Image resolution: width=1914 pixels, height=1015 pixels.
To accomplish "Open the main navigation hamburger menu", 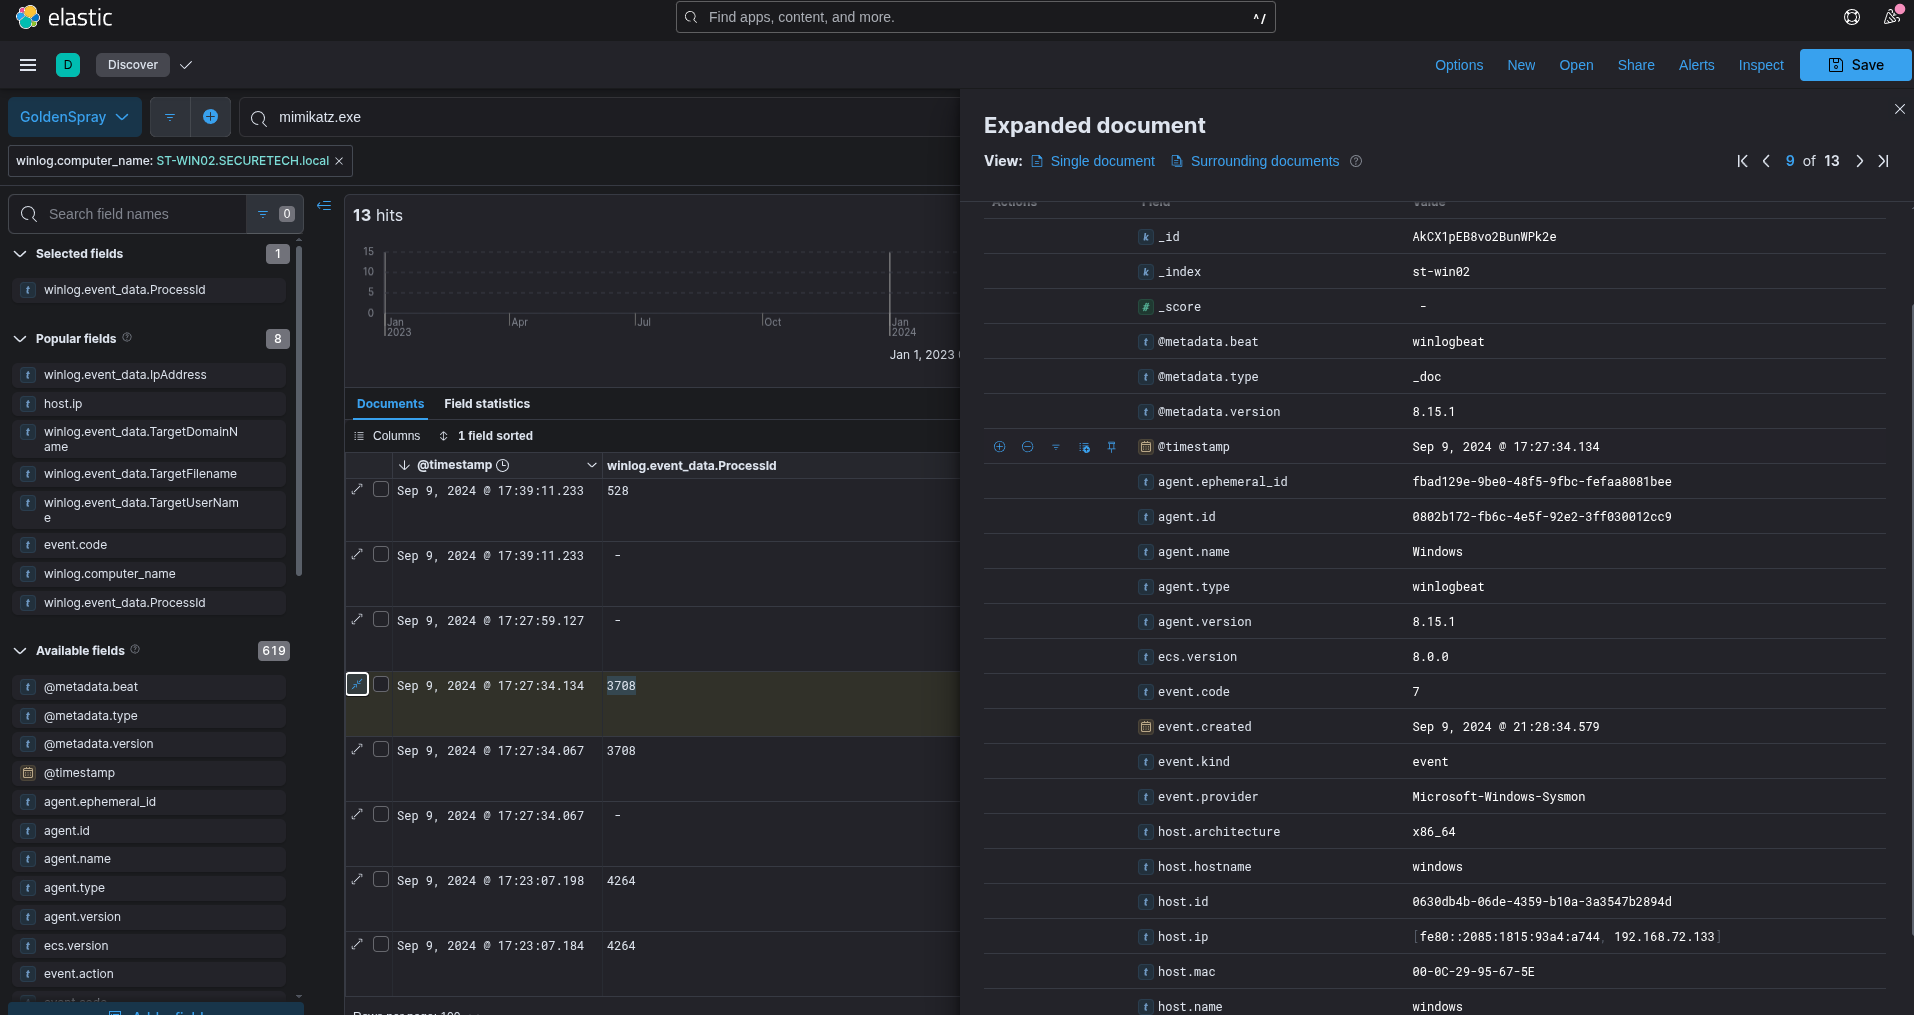I will click(x=28, y=65).
